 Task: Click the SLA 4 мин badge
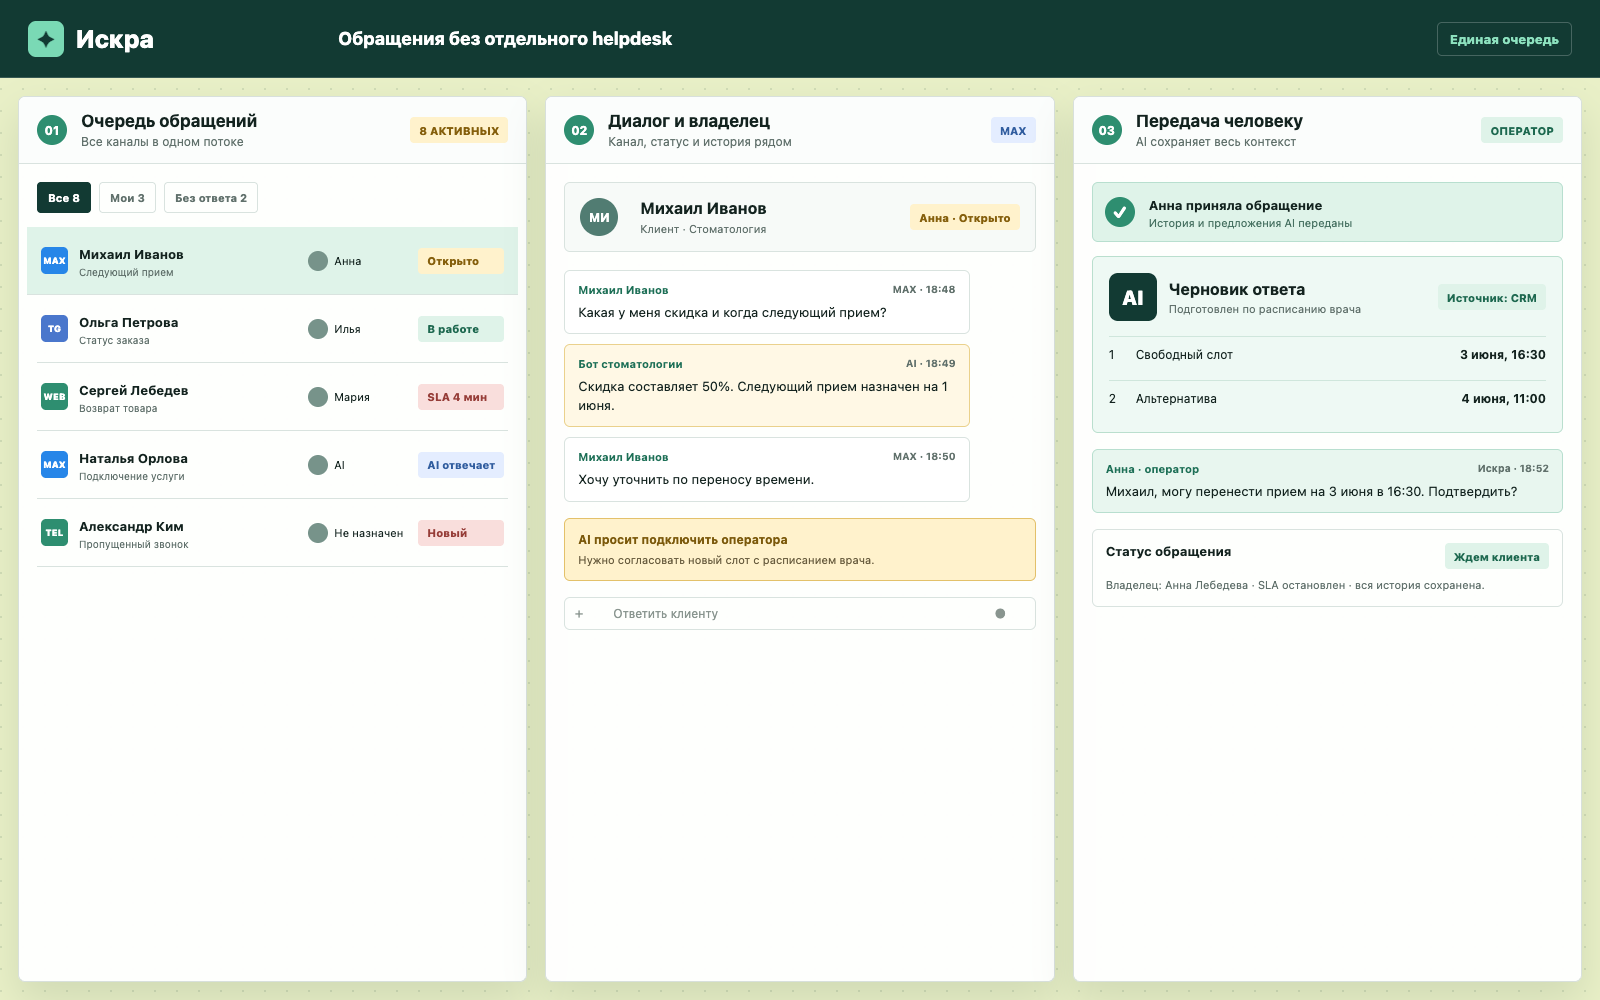pos(460,397)
